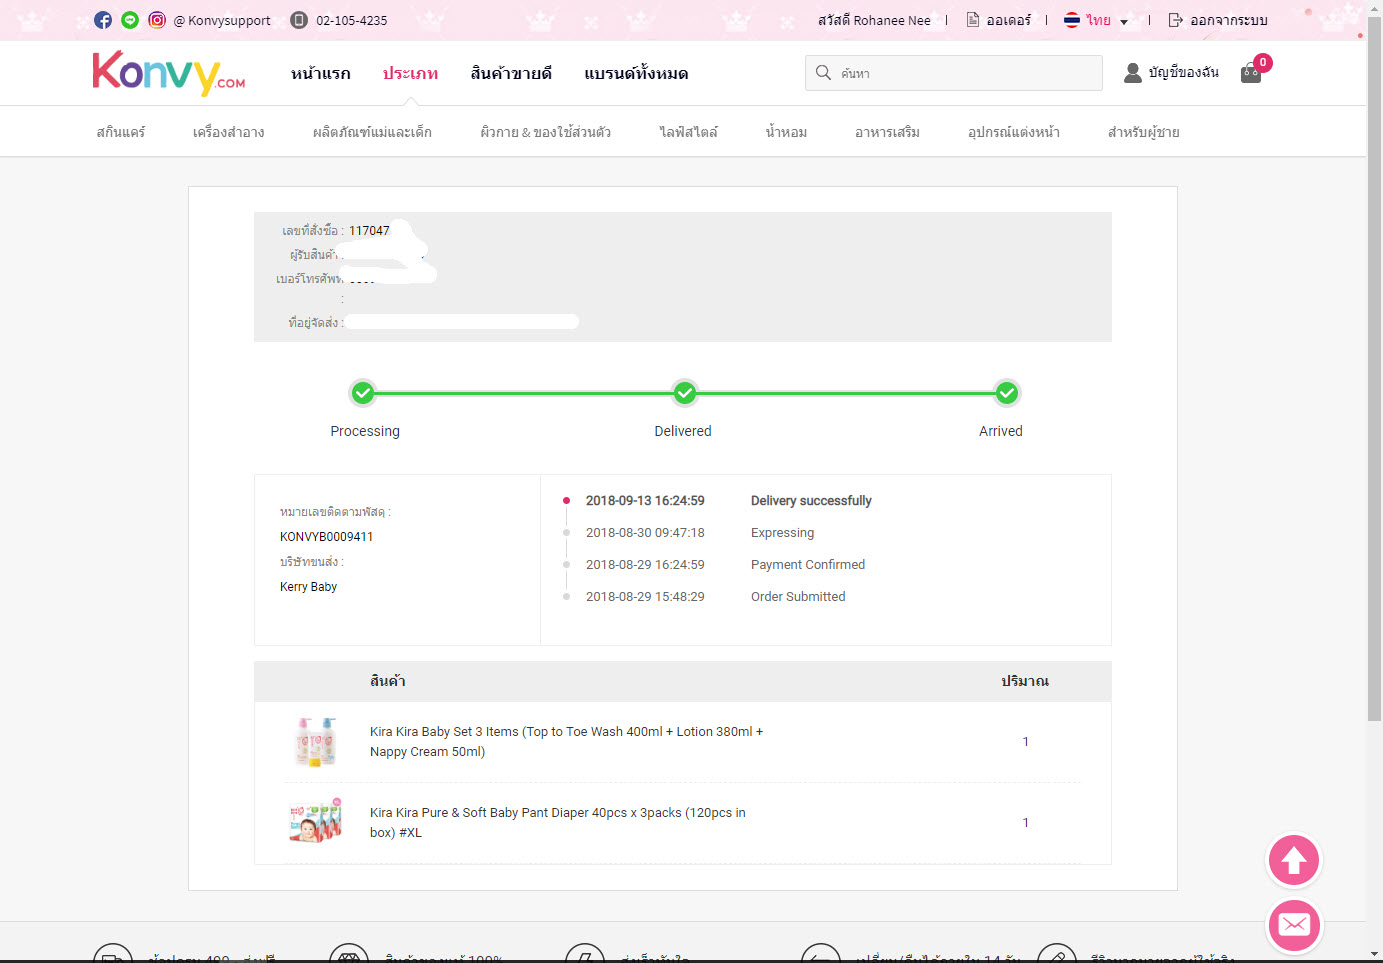Click the tracking number KONVYB0009411
The height and width of the screenshot is (963, 1383).
tap(327, 537)
